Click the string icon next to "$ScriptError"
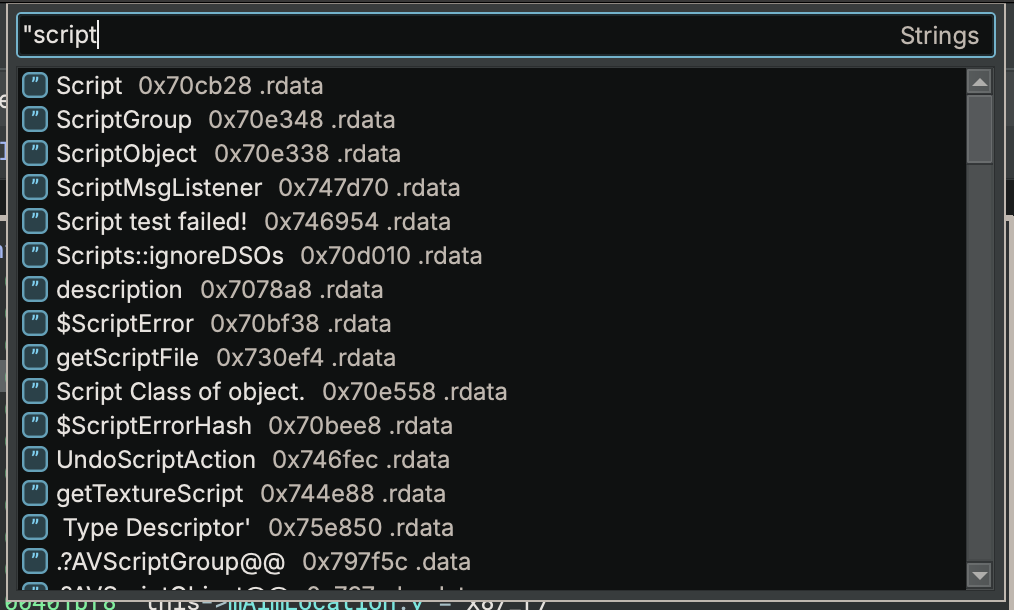The image size is (1014, 610). (x=35, y=324)
